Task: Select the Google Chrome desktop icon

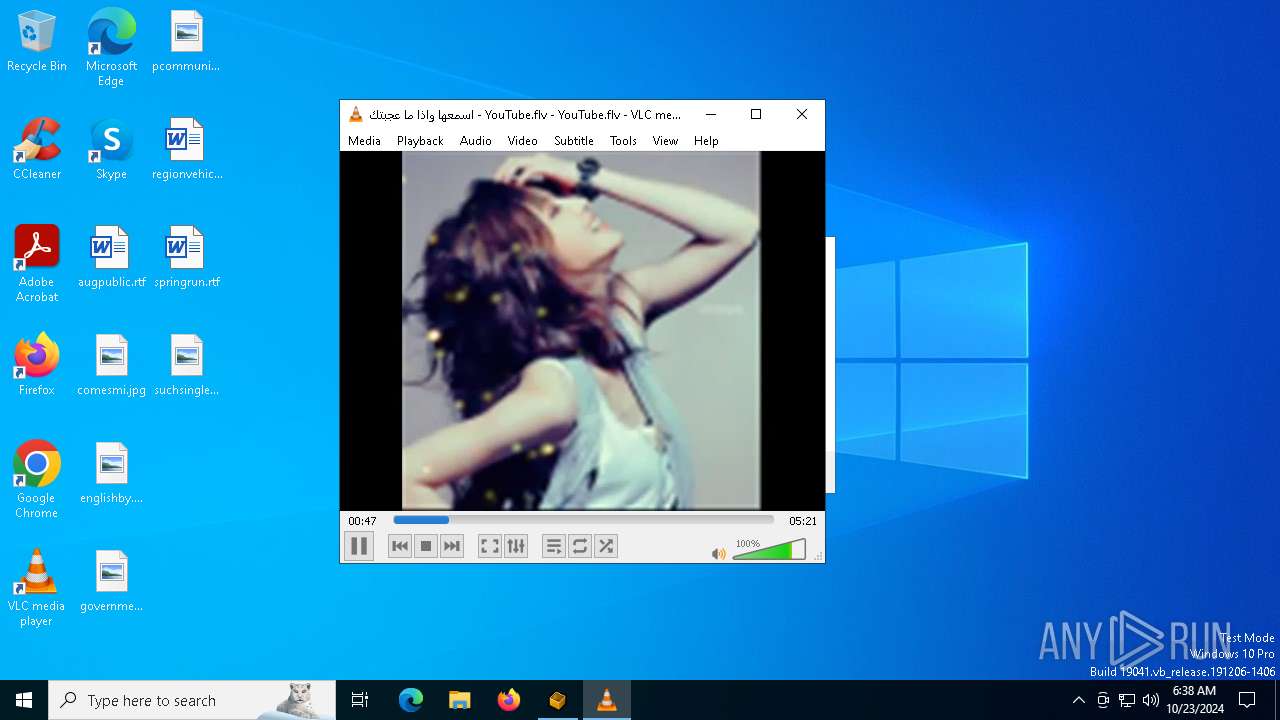Action: pos(37,480)
